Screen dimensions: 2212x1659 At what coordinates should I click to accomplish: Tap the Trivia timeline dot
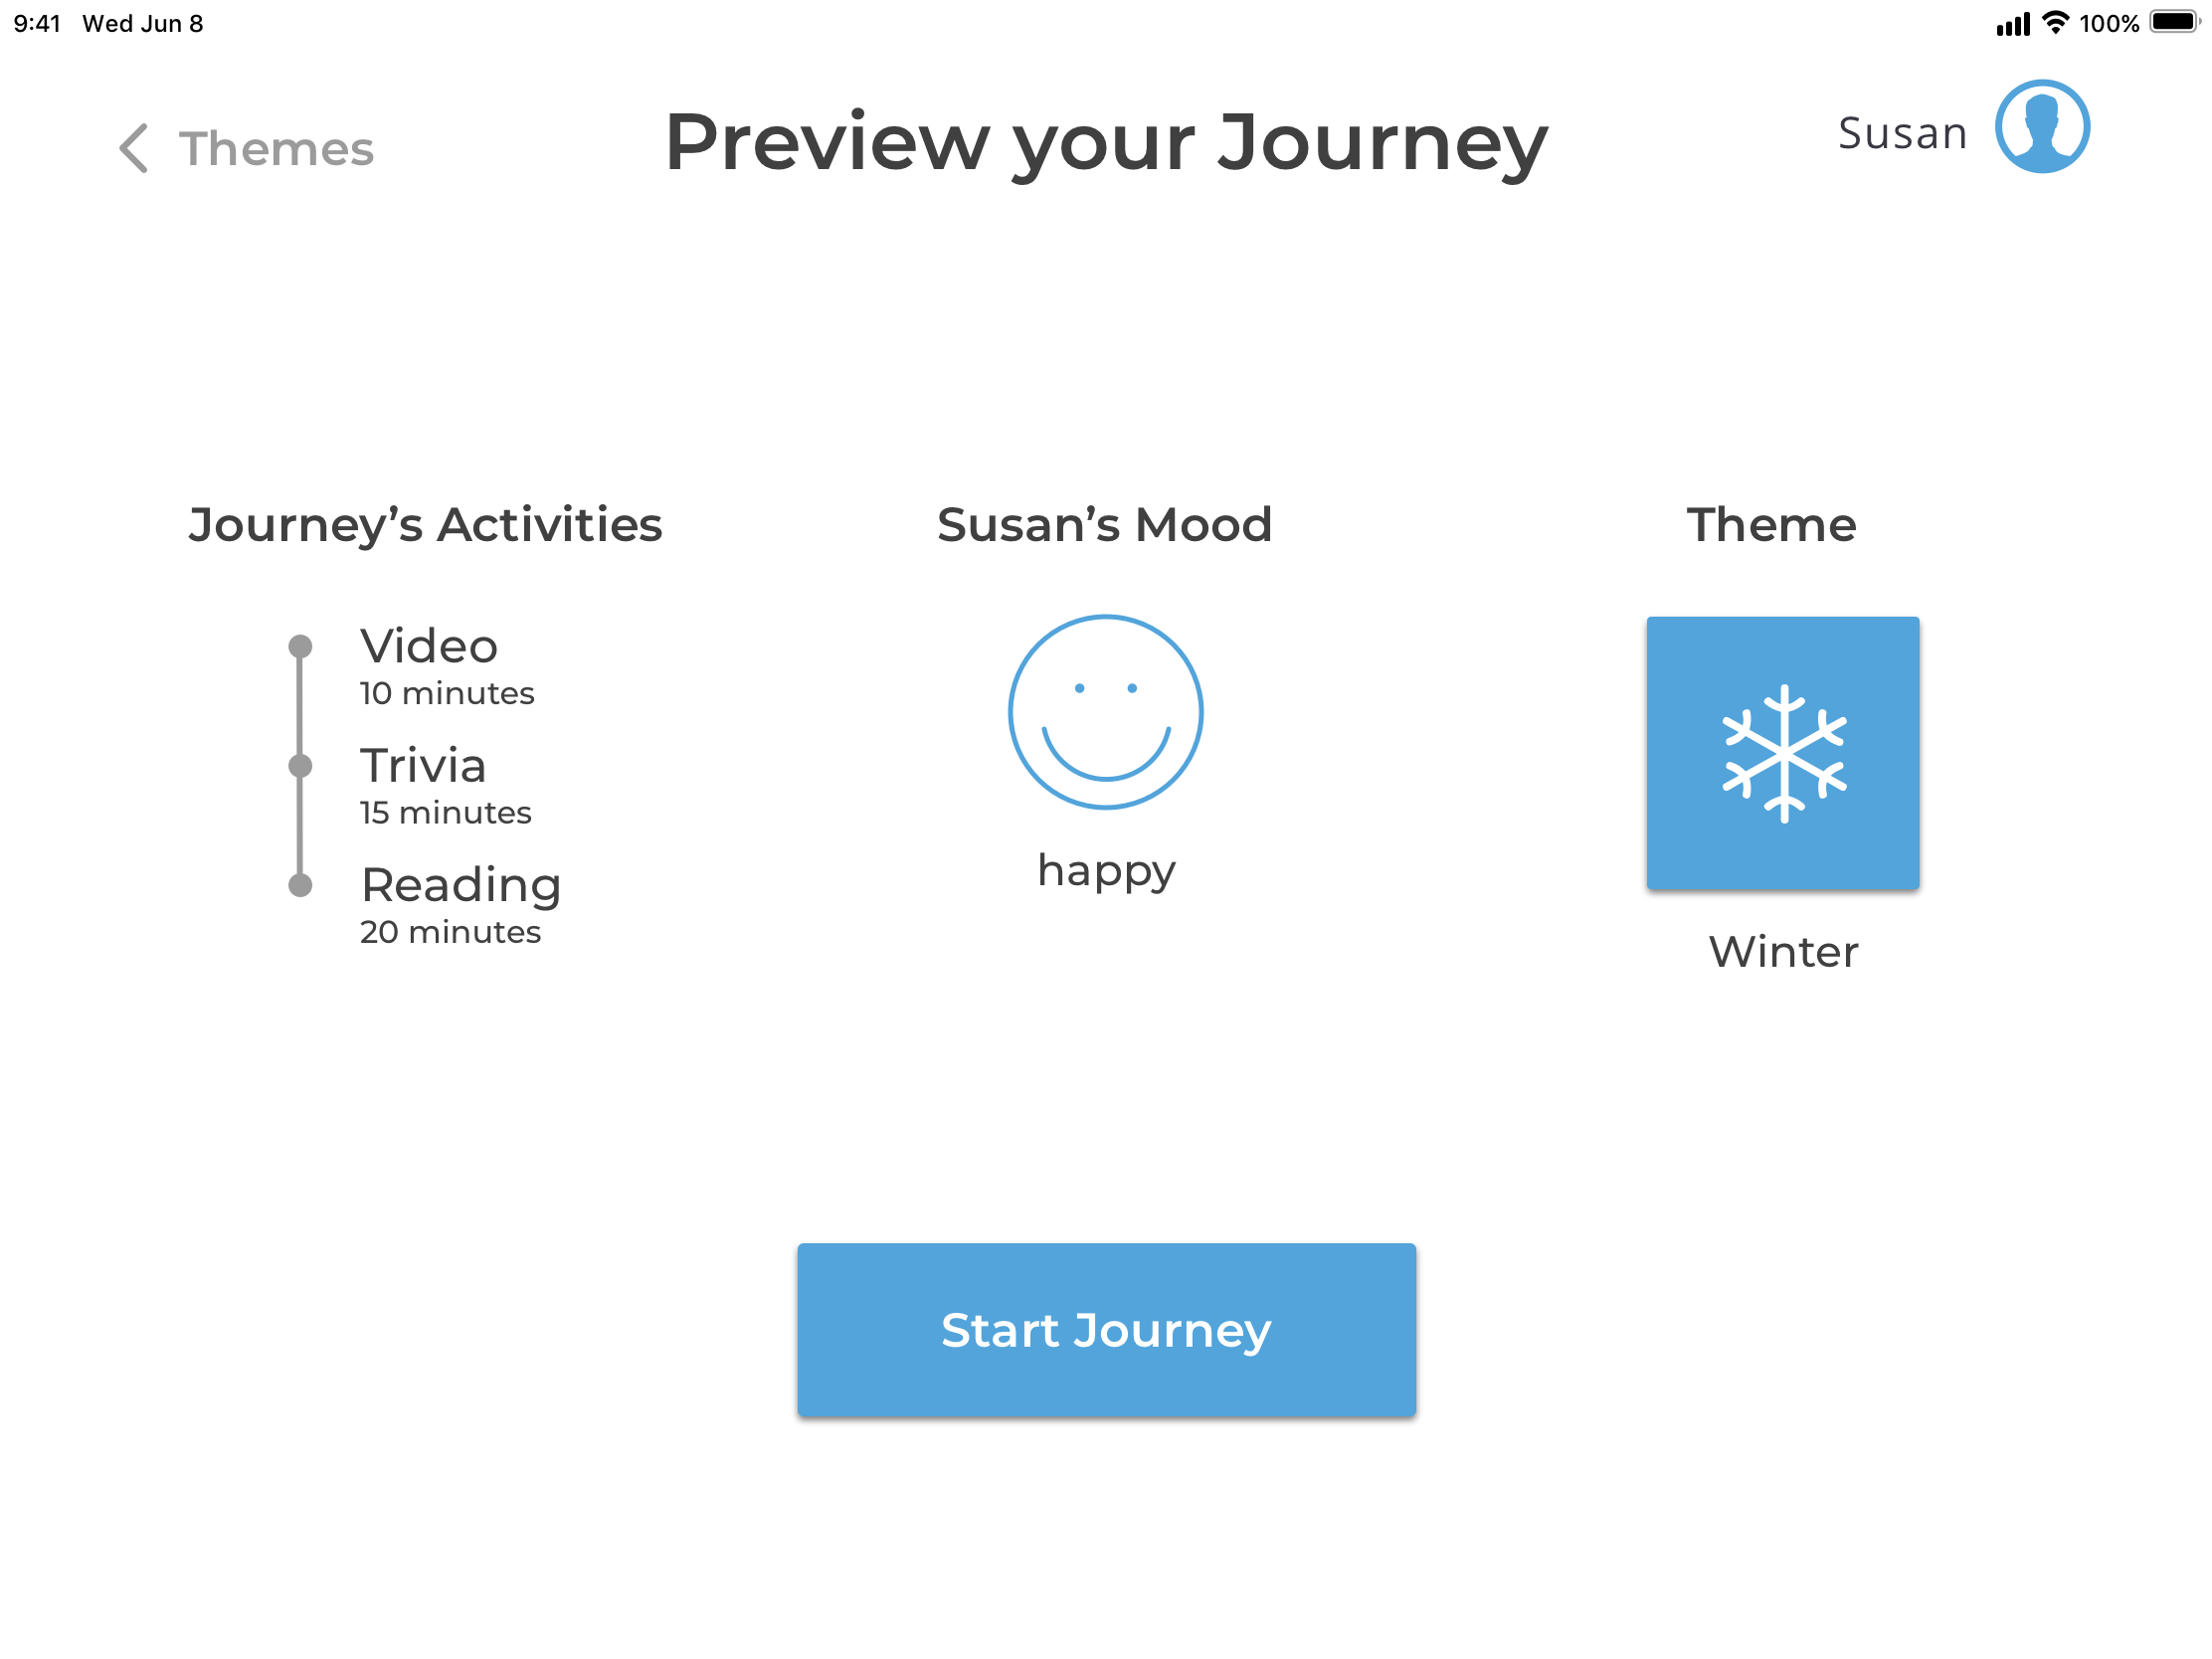(300, 766)
